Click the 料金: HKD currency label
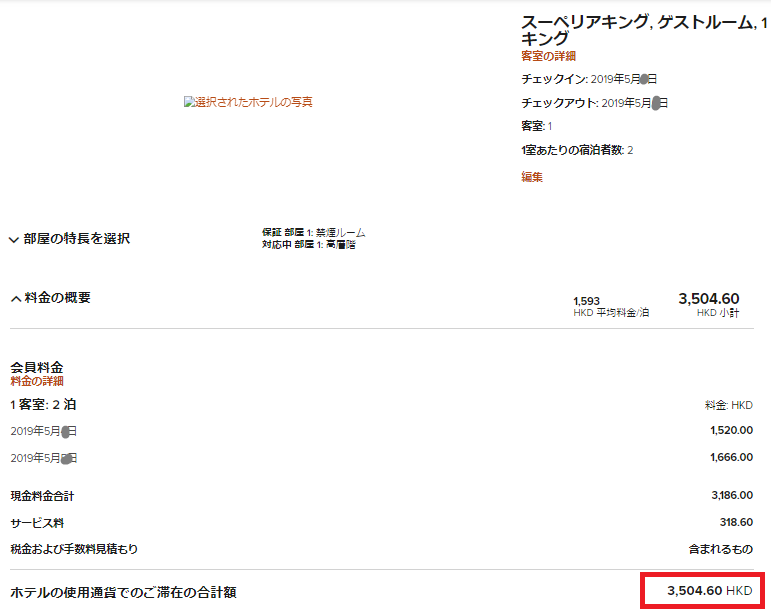Viewport: 771px width, 612px height. pos(729,405)
